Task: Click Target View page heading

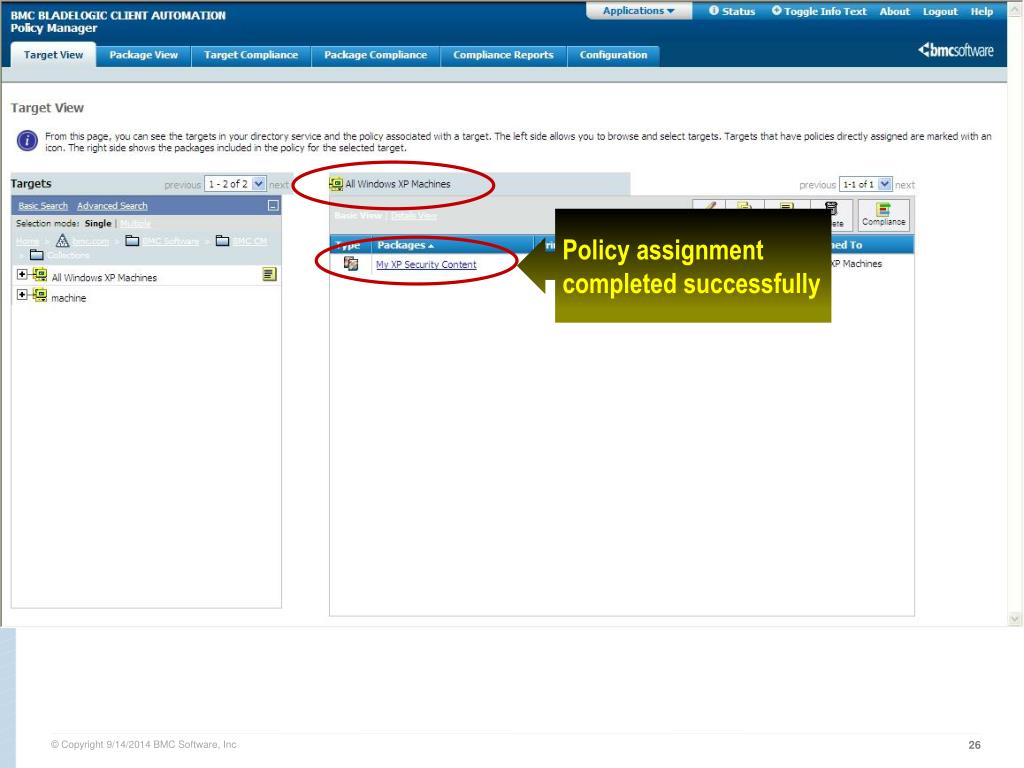Action: coord(47,108)
